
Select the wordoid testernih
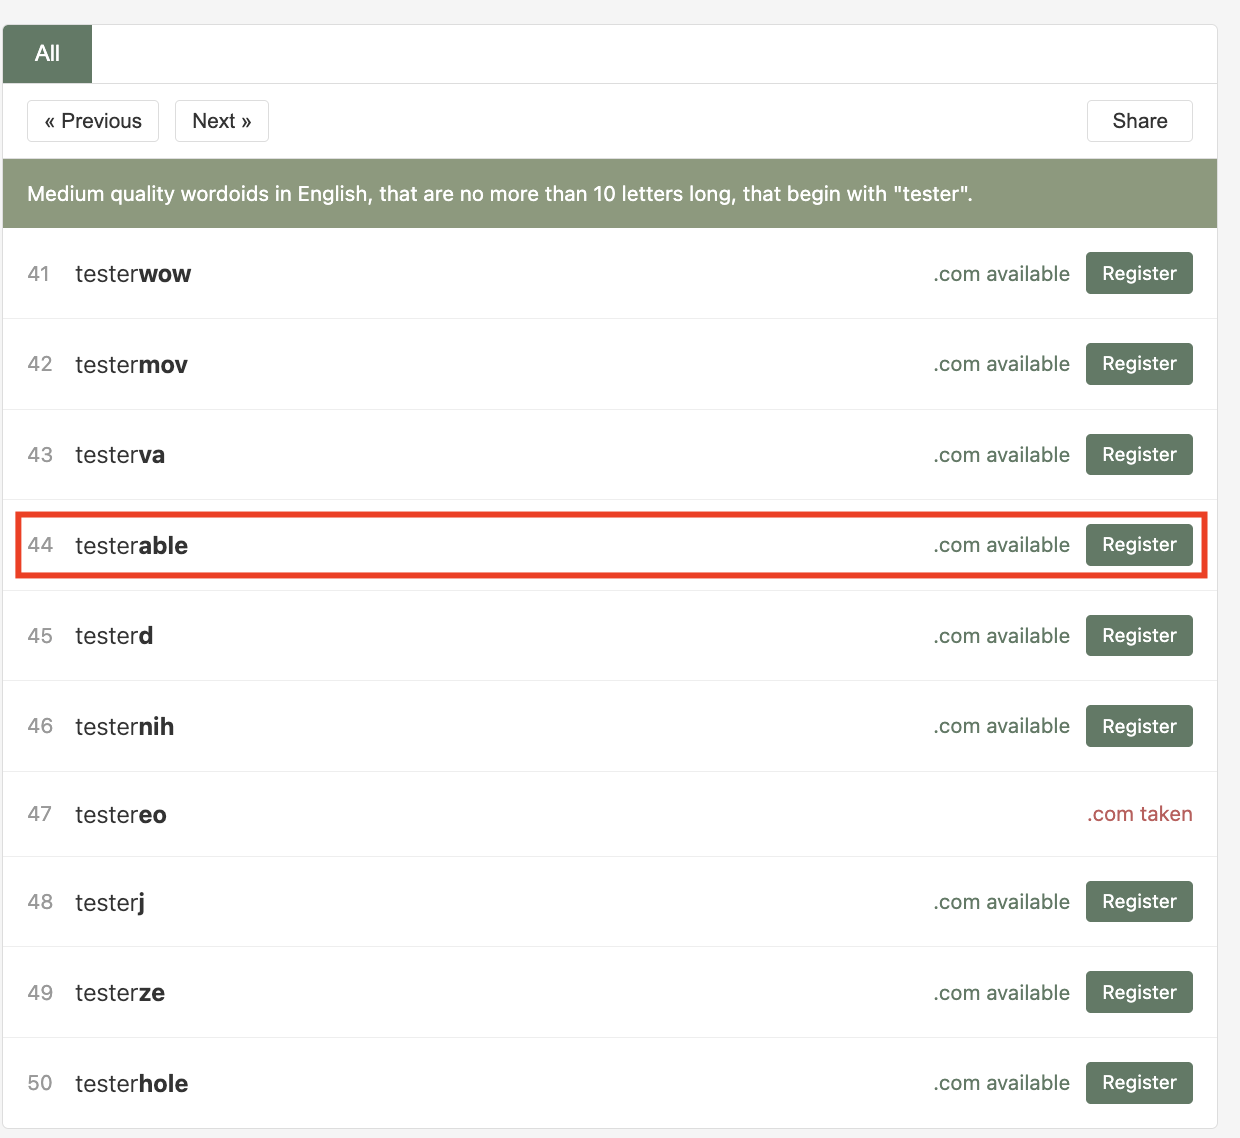coord(124,727)
